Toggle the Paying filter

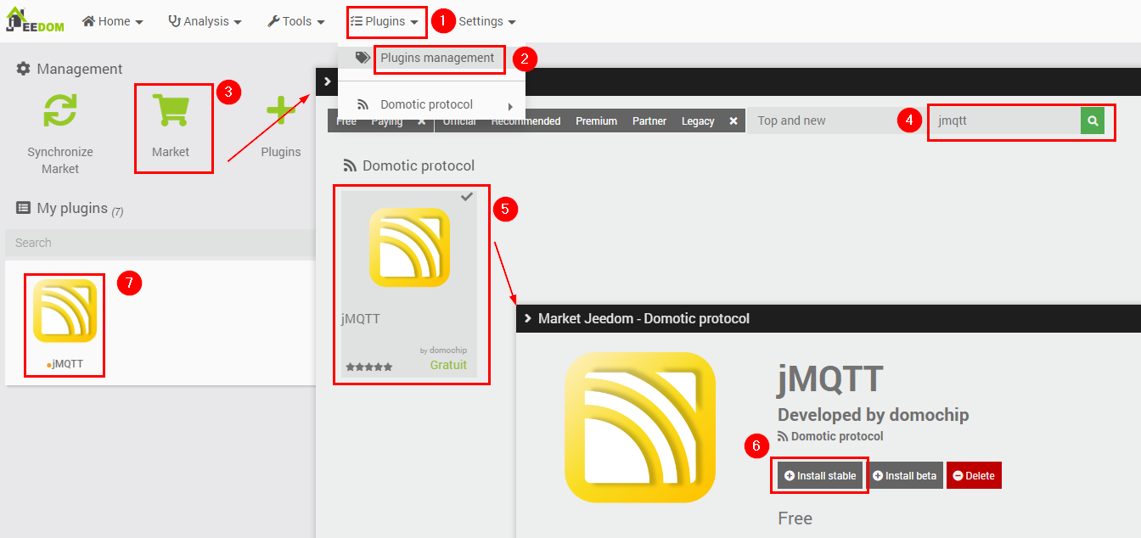pos(386,121)
